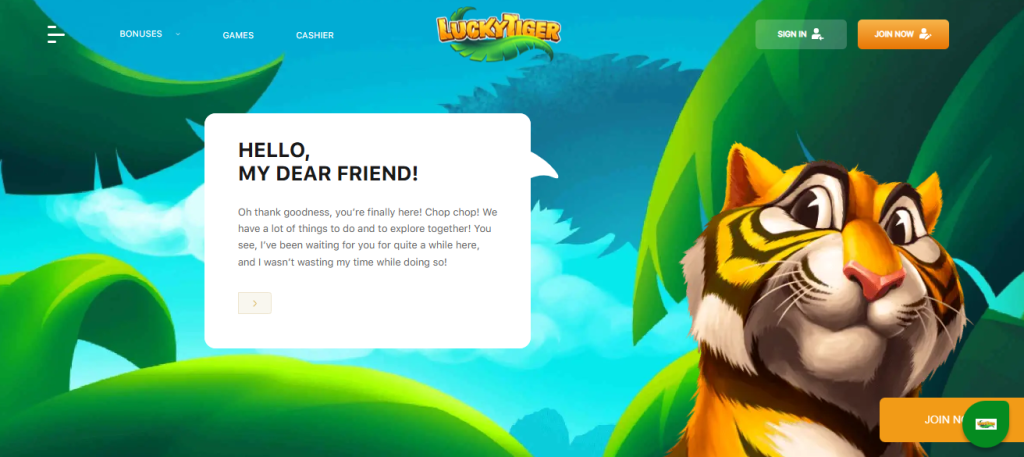
Task: Open the CASHIER section
Action: click(315, 35)
